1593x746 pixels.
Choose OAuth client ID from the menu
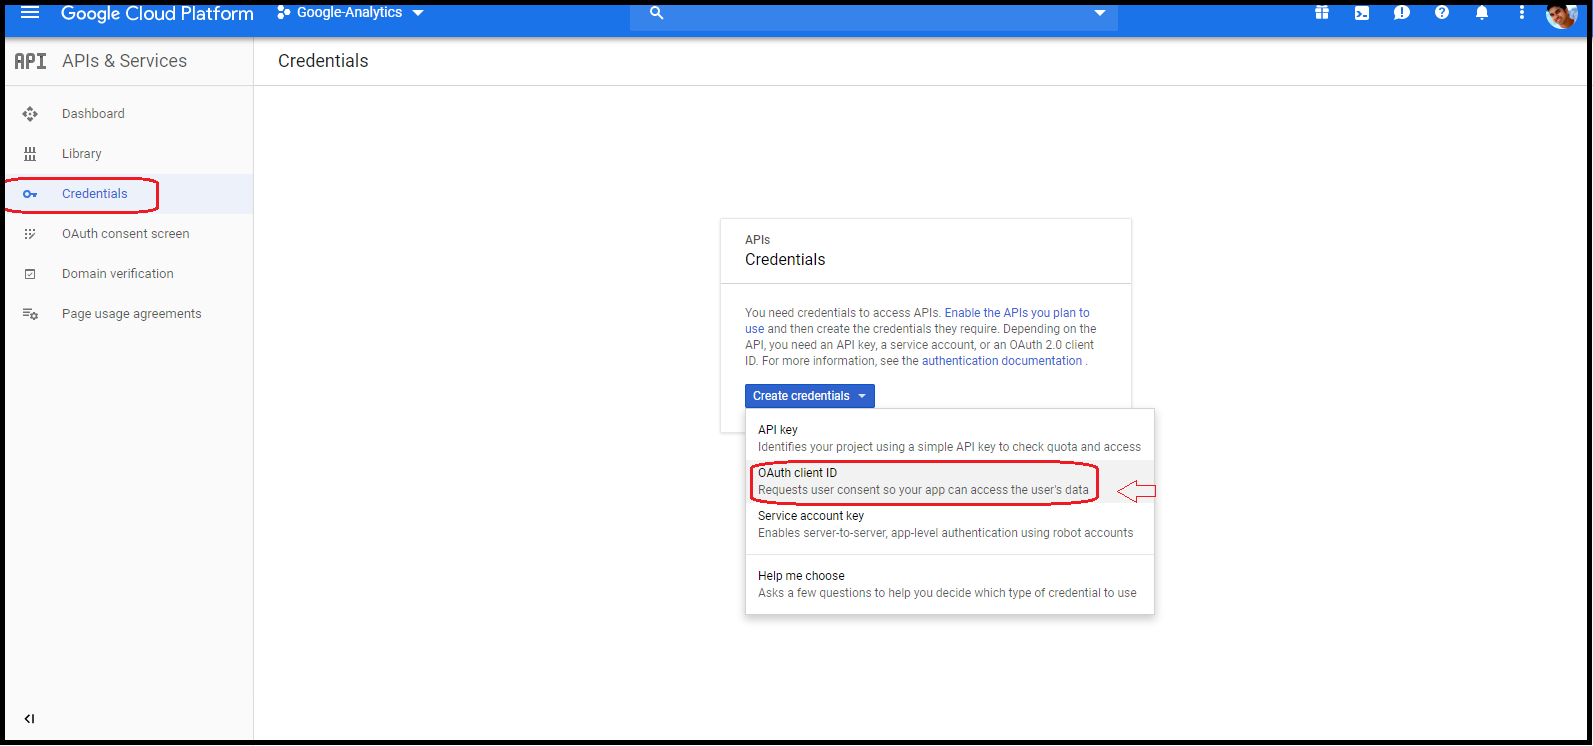point(950,481)
